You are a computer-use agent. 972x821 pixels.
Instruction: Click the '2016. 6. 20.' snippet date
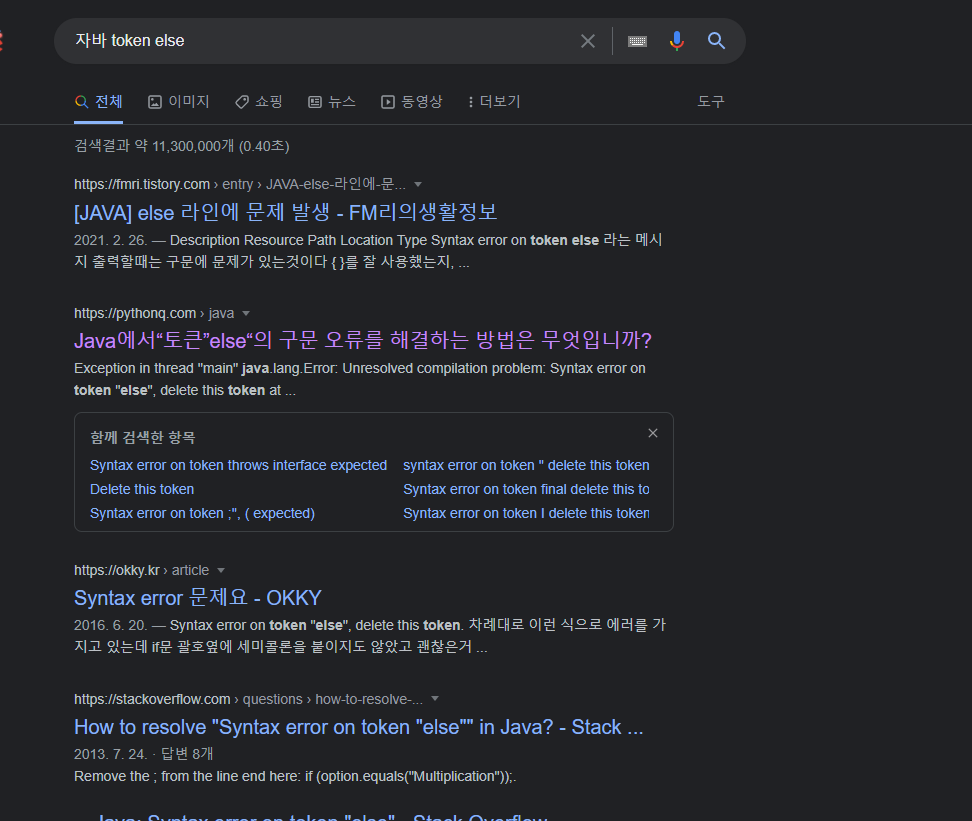(x=110, y=625)
